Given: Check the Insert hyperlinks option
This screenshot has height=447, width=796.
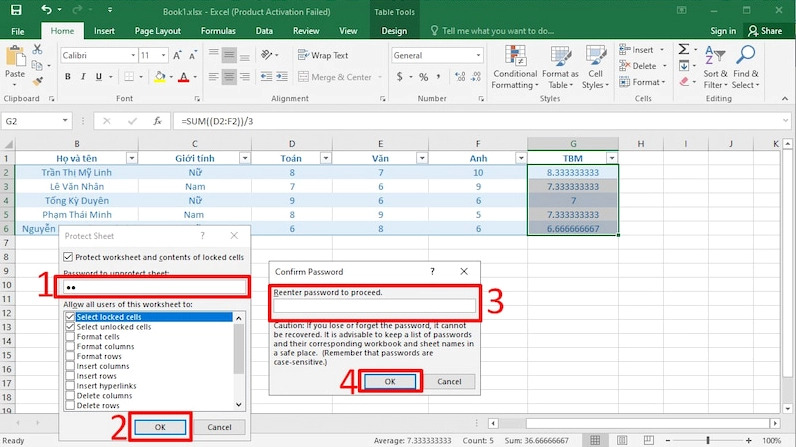Looking at the screenshot, I should [70, 386].
